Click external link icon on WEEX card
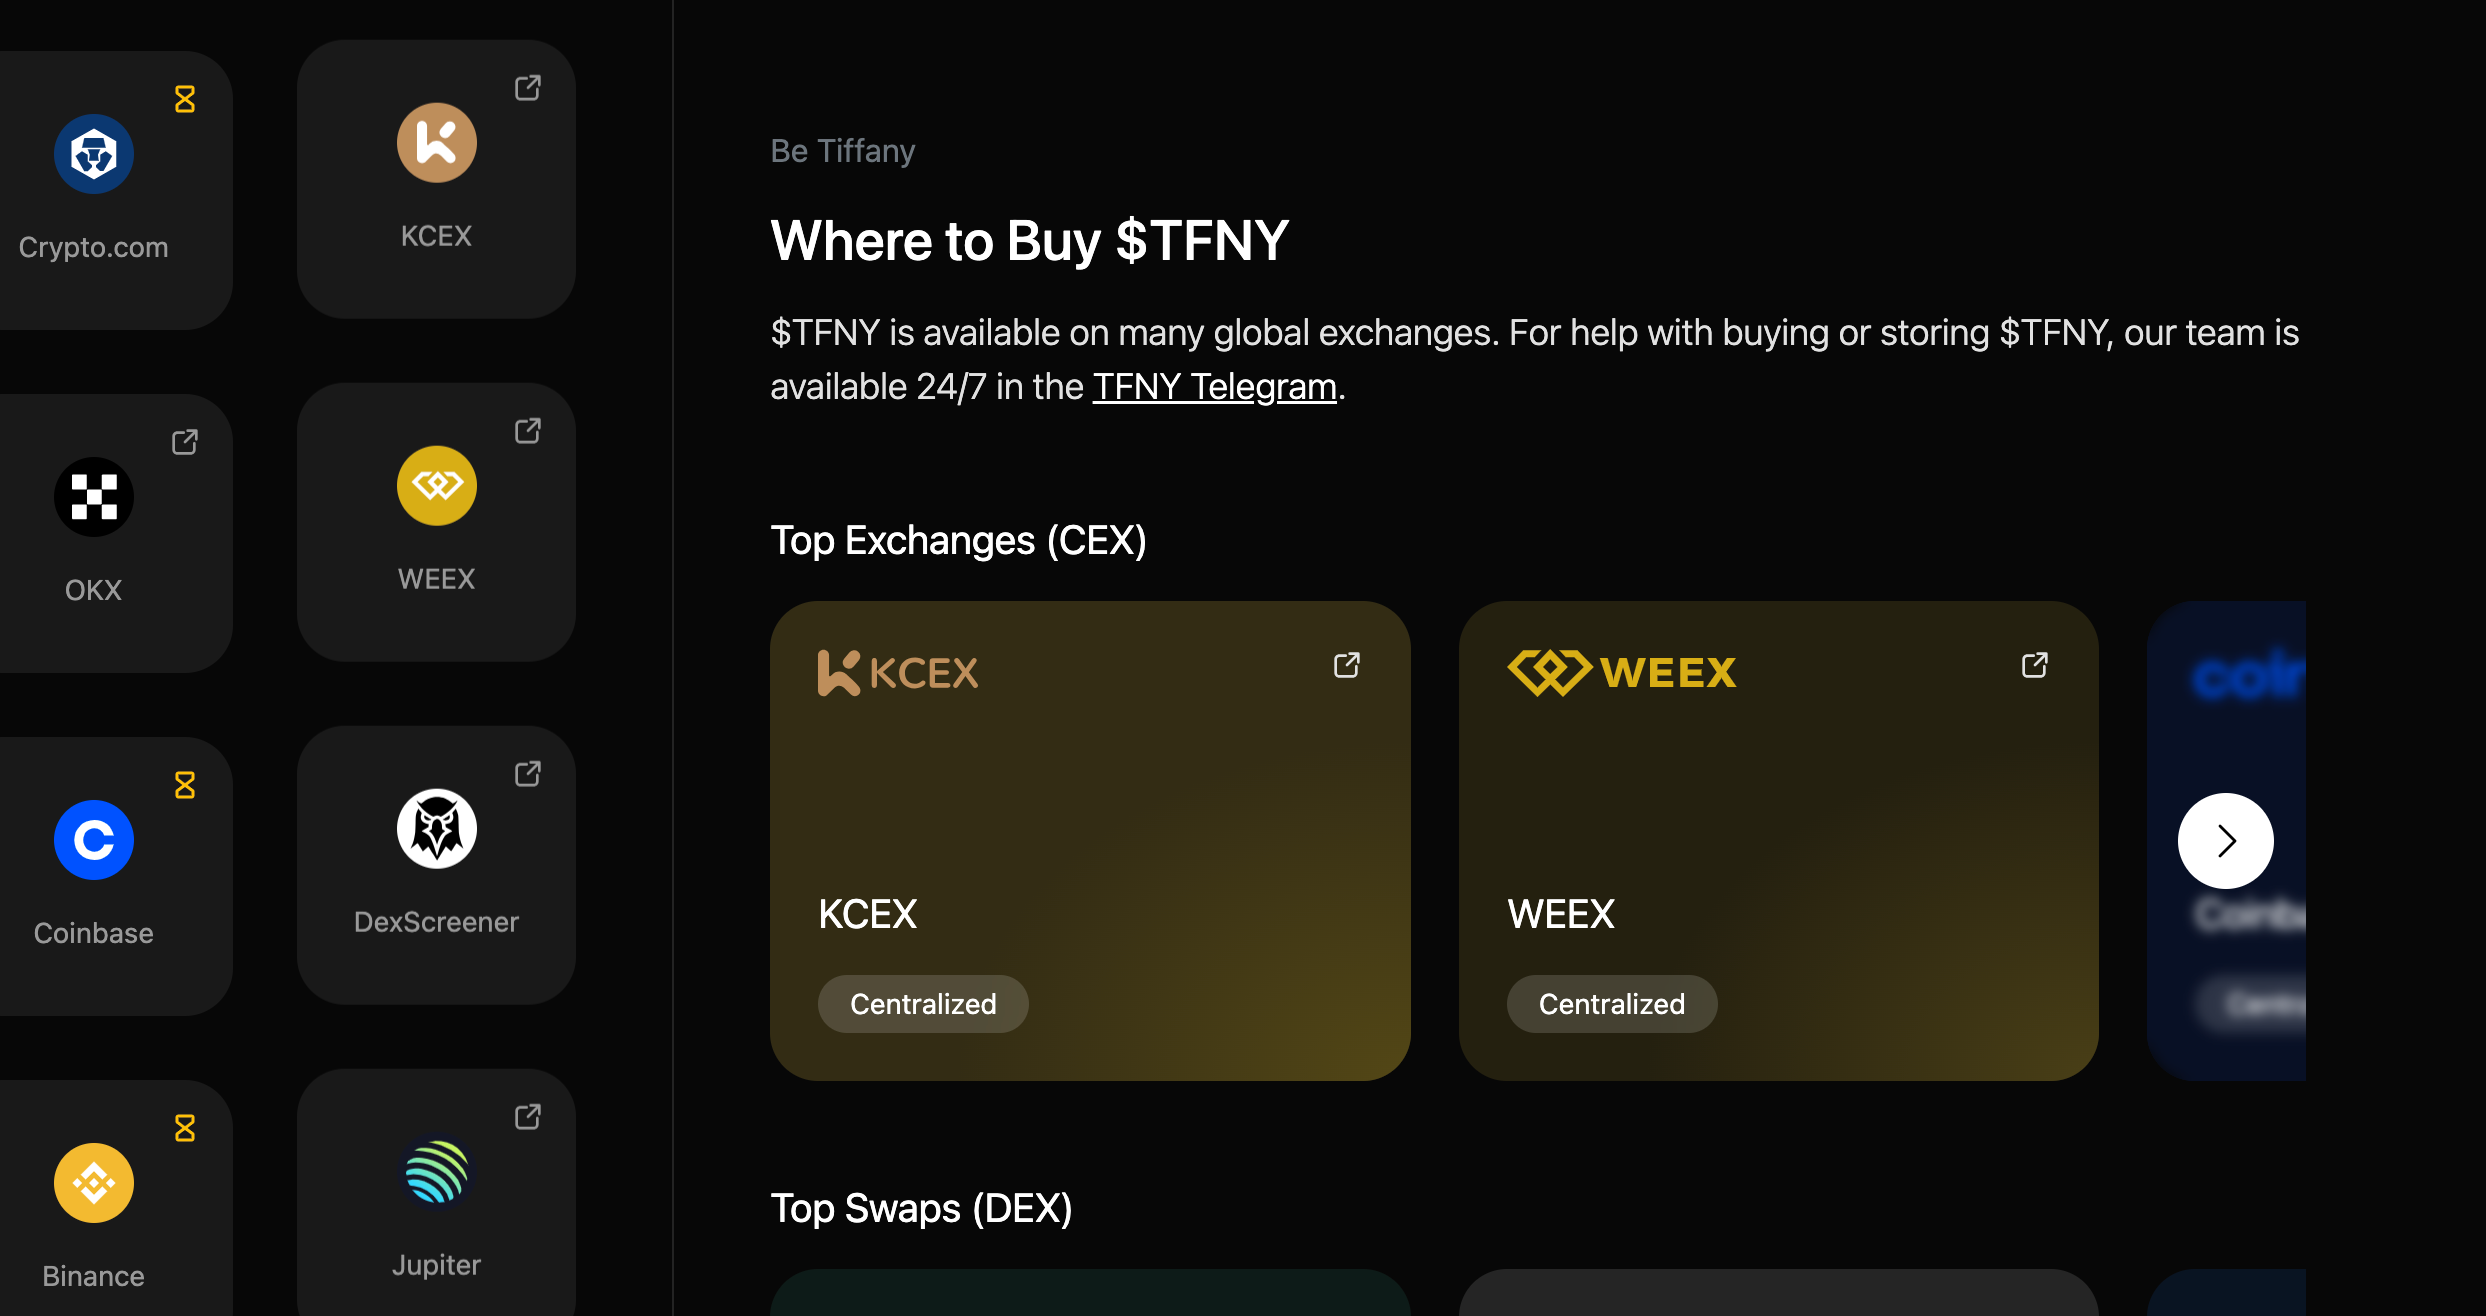Viewport: 2486px width, 1316px height. [x=2035, y=665]
